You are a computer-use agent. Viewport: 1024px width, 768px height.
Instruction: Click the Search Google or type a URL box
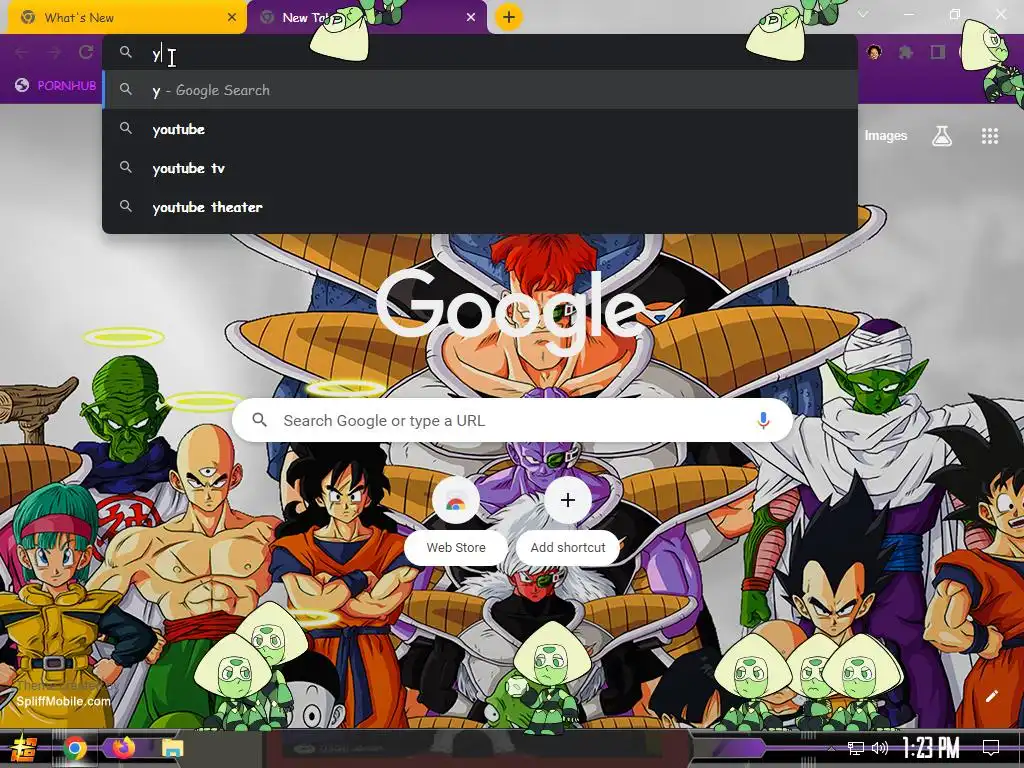(513, 421)
